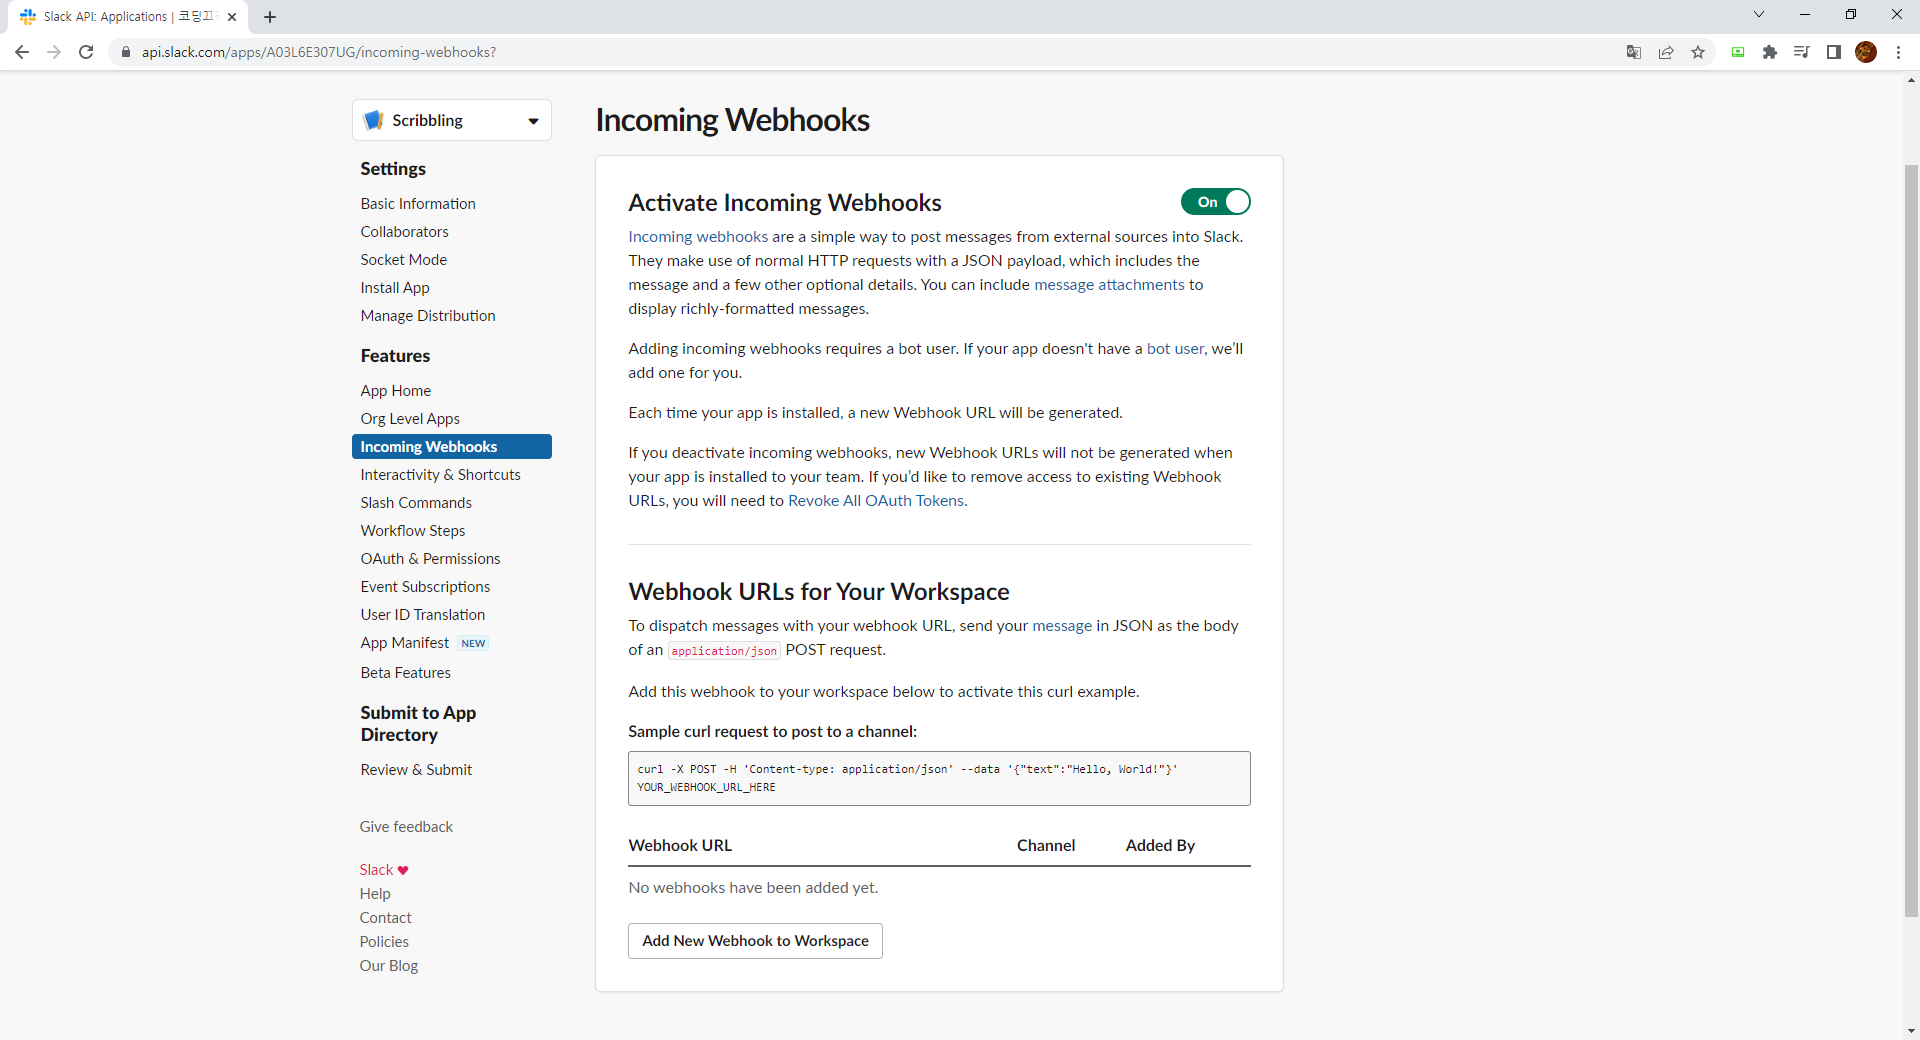Click the Added By column header
The width and height of the screenshot is (1920, 1040).
(1160, 845)
